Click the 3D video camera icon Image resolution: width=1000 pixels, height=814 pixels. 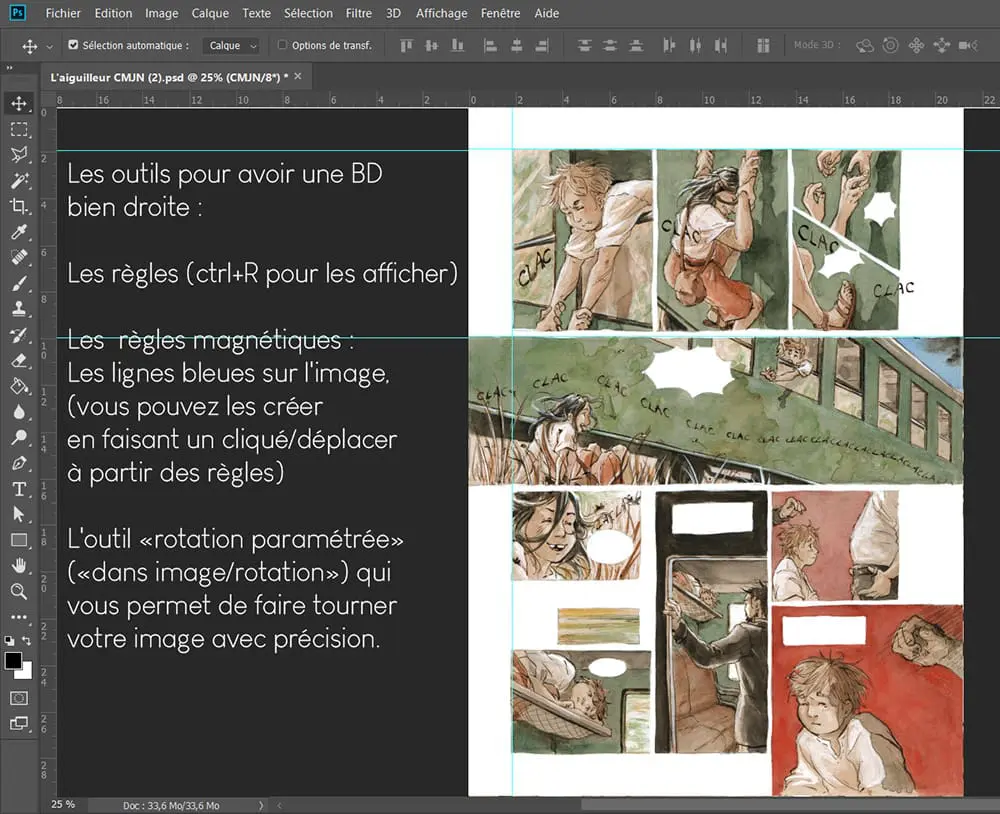click(967, 45)
